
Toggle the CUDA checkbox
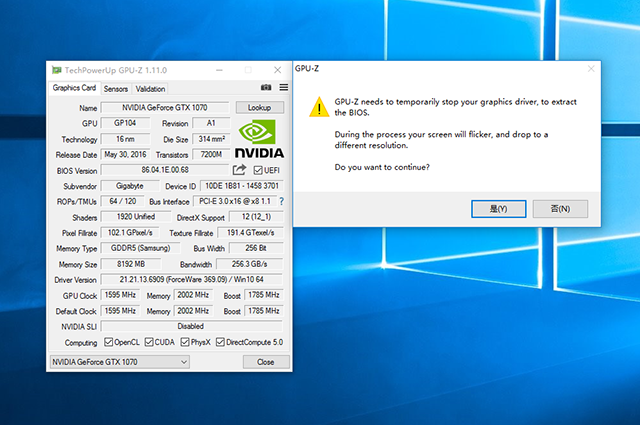pyautogui.click(x=149, y=342)
